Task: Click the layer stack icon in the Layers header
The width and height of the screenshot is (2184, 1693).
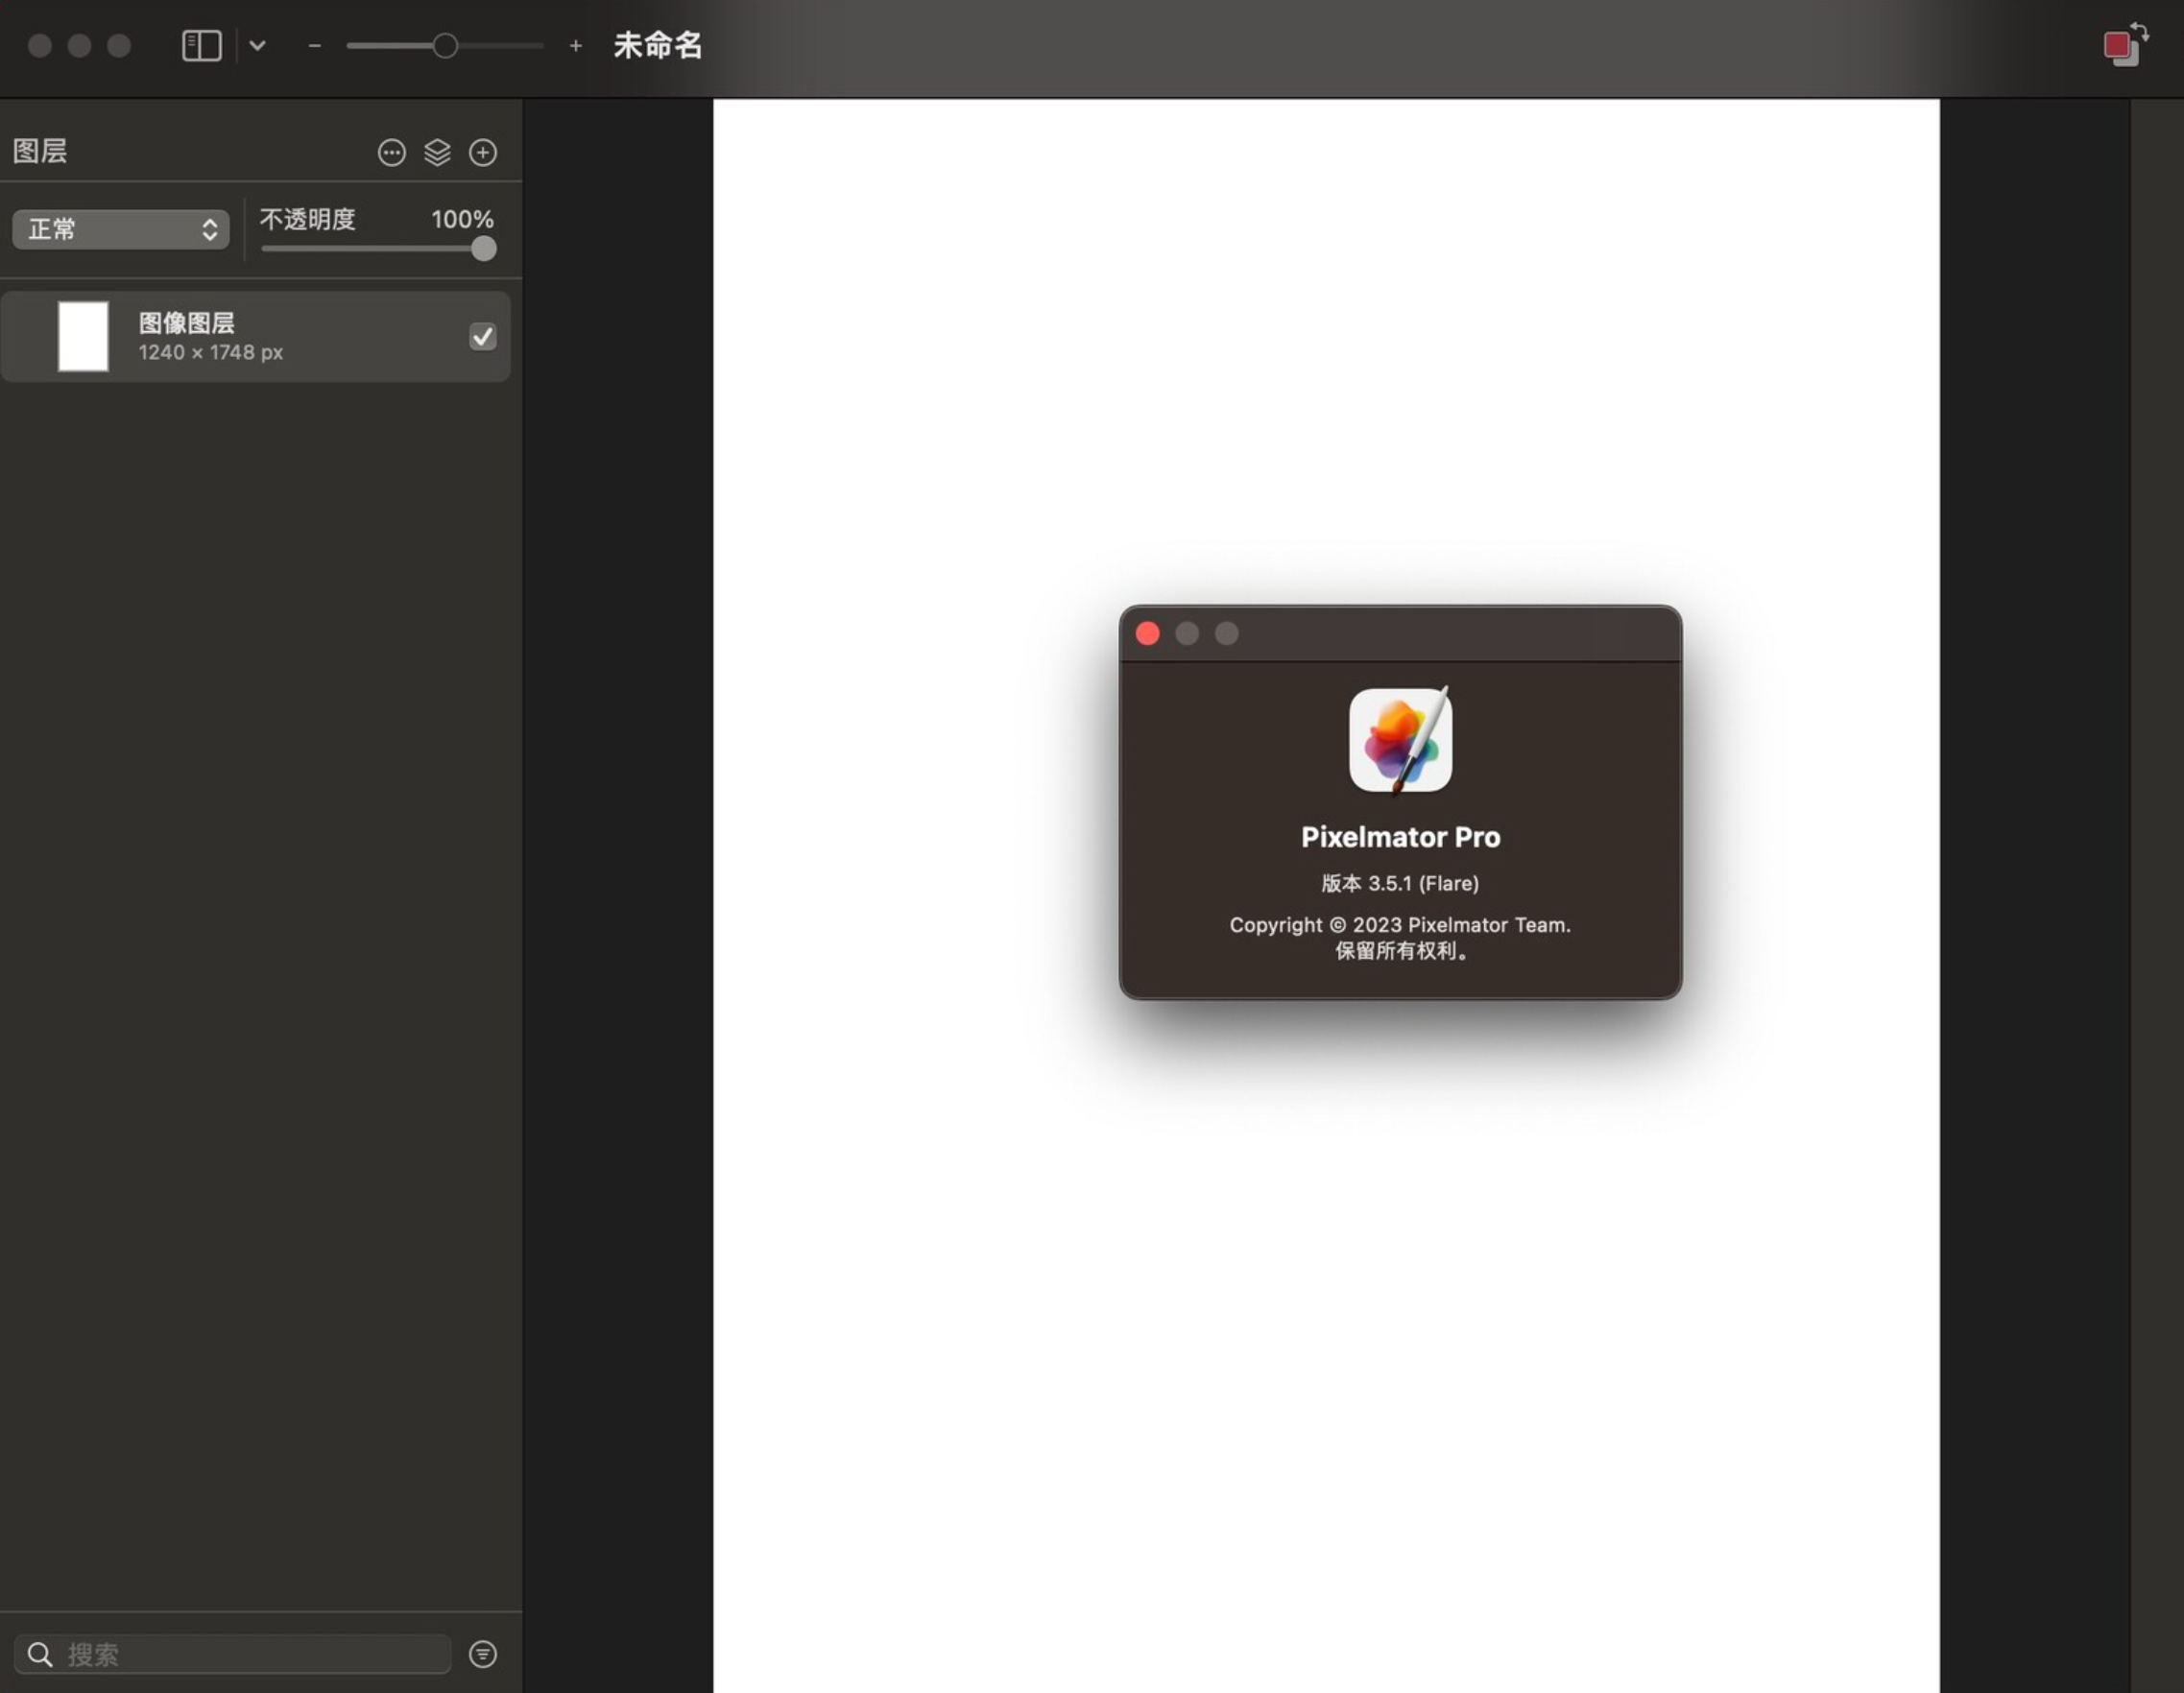Action: [437, 152]
